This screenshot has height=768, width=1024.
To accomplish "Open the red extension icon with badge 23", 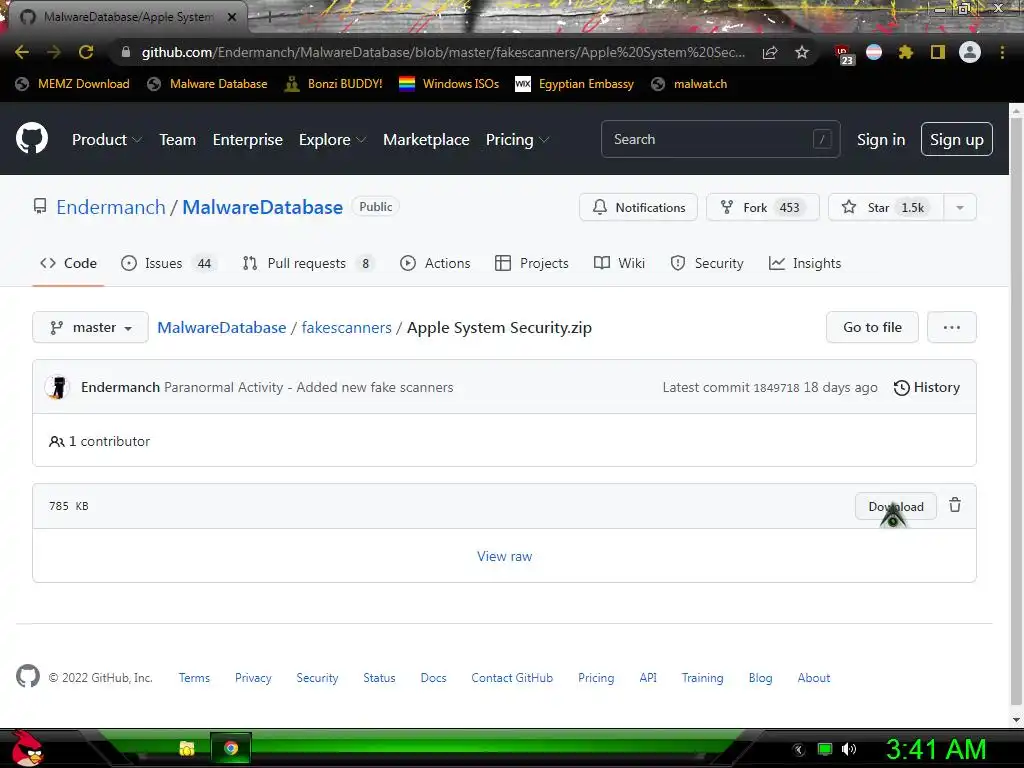I will (844, 54).
